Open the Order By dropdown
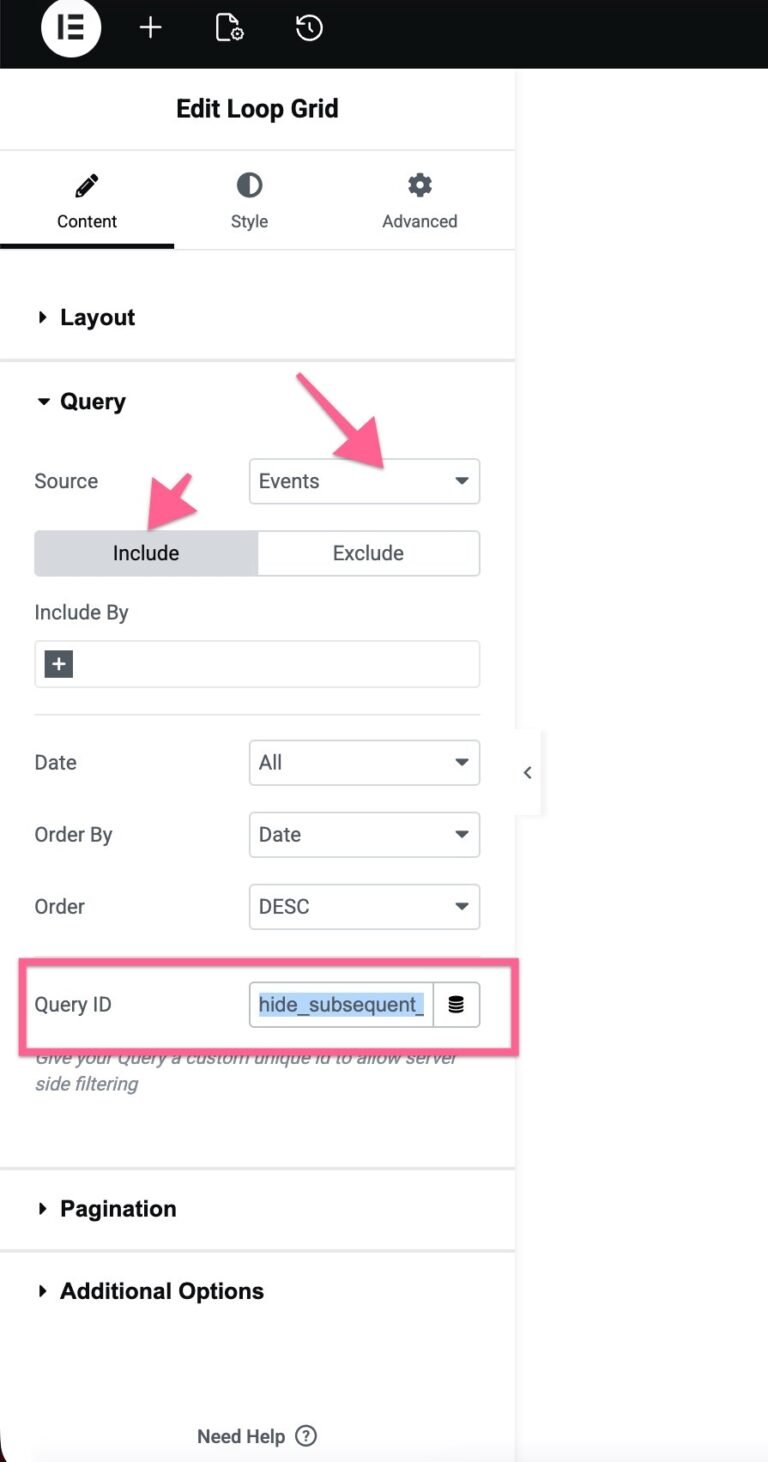The width and height of the screenshot is (768, 1462). [x=364, y=834]
